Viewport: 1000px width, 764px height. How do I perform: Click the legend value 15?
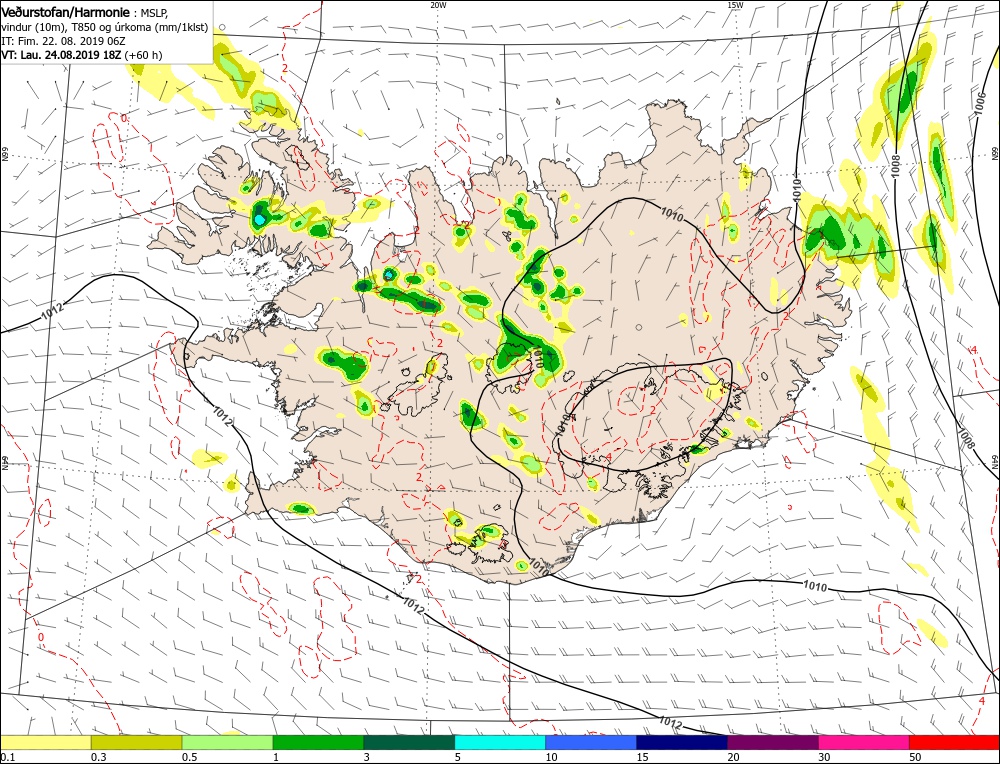pyautogui.click(x=642, y=757)
